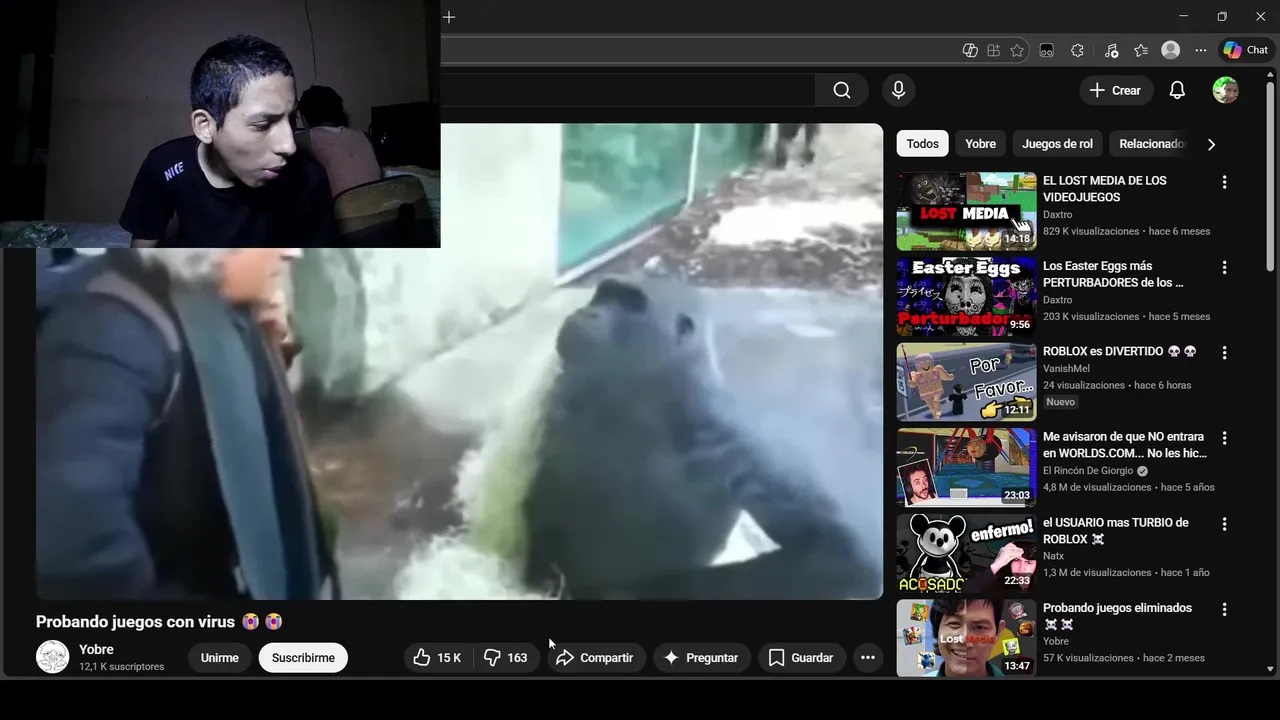Click 'El Rincón De Giorgio' channel name
The height and width of the screenshot is (720, 1280).
pos(1088,471)
